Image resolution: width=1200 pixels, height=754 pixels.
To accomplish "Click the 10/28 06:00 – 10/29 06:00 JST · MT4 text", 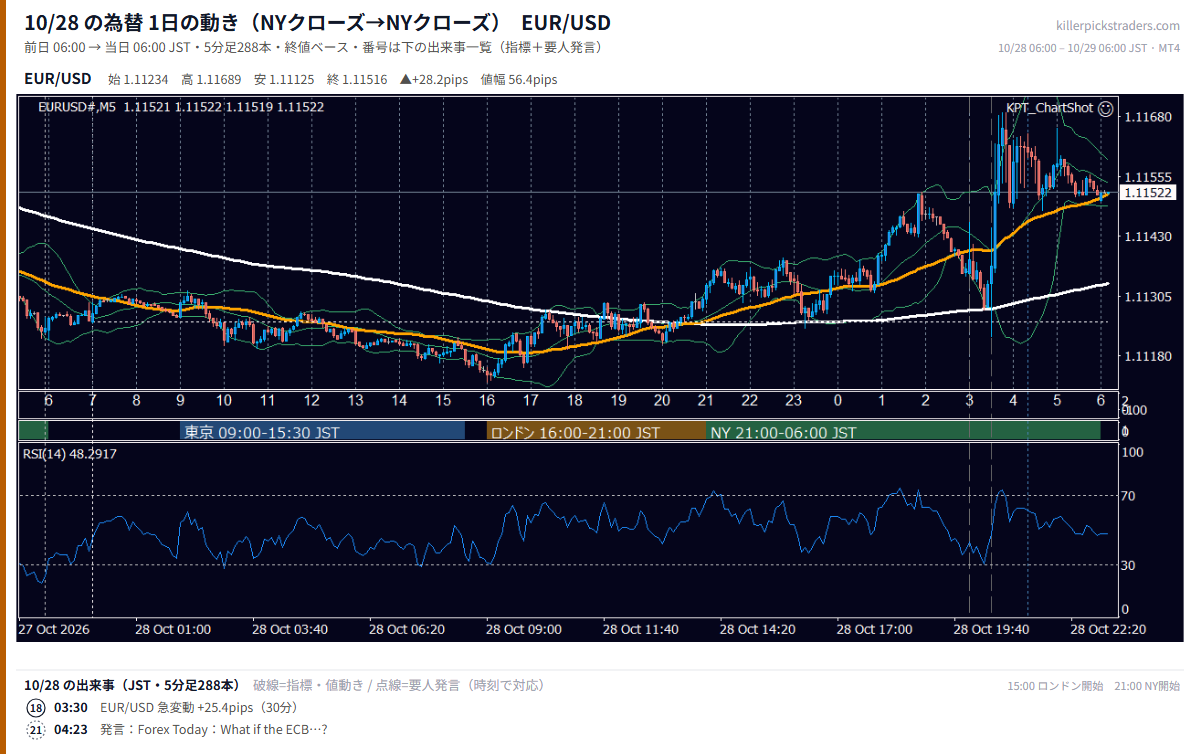I will click(x=1089, y=48).
